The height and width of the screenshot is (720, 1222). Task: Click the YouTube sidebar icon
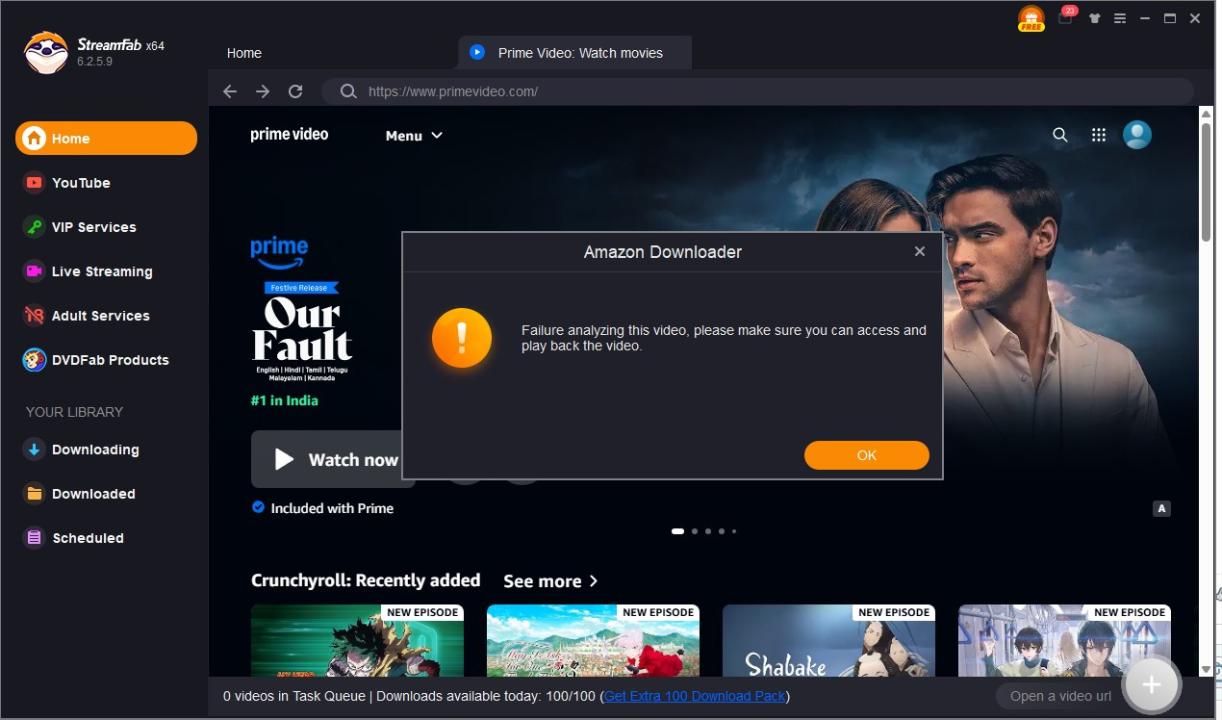click(x=34, y=183)
